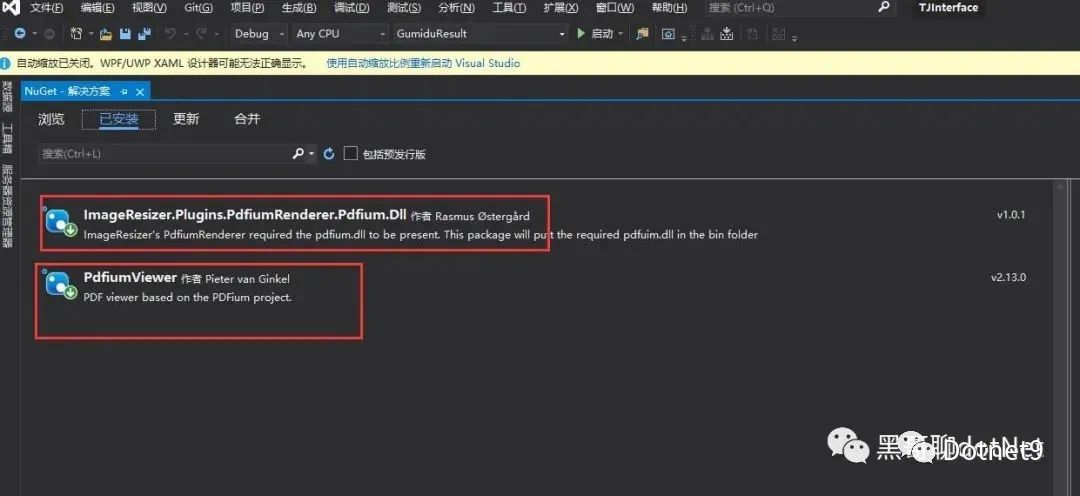Image resolution: width=1080 pixels, height=496 pixels.
Task: Click version v1.0.1 of the ImageResizer package
Action: [1011, 215]
